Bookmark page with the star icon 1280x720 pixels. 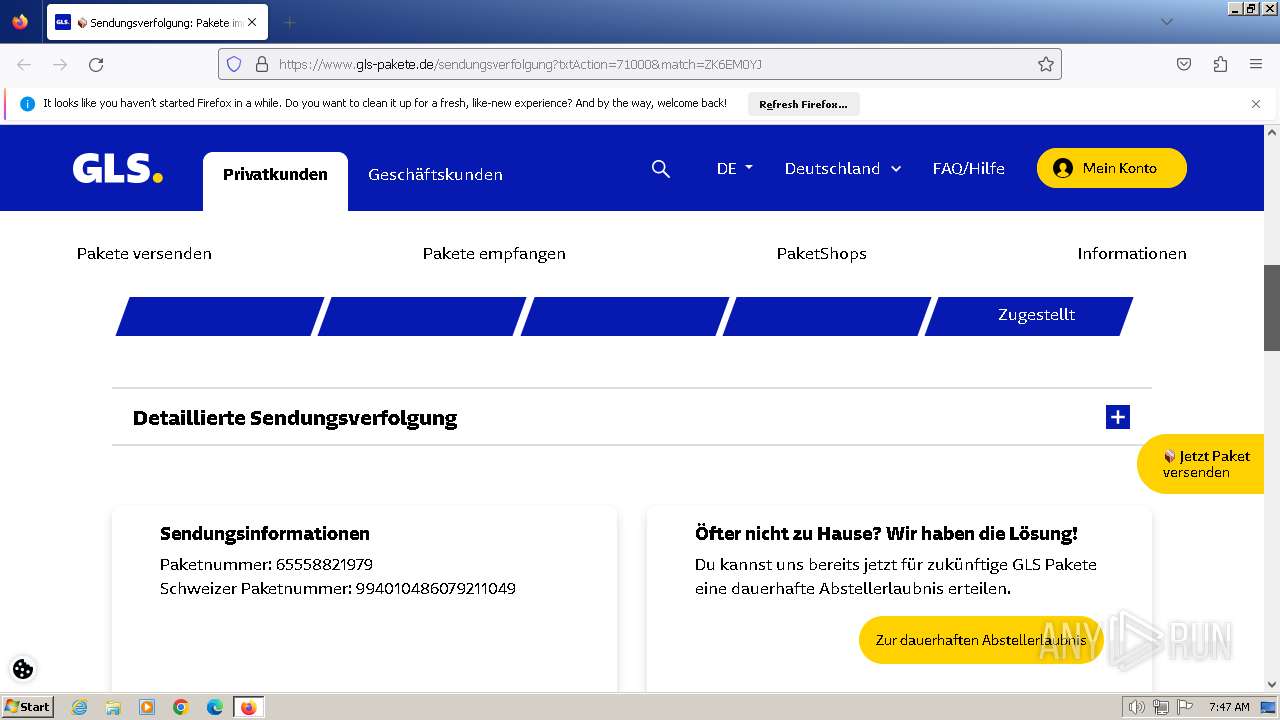pos(1046,64)
